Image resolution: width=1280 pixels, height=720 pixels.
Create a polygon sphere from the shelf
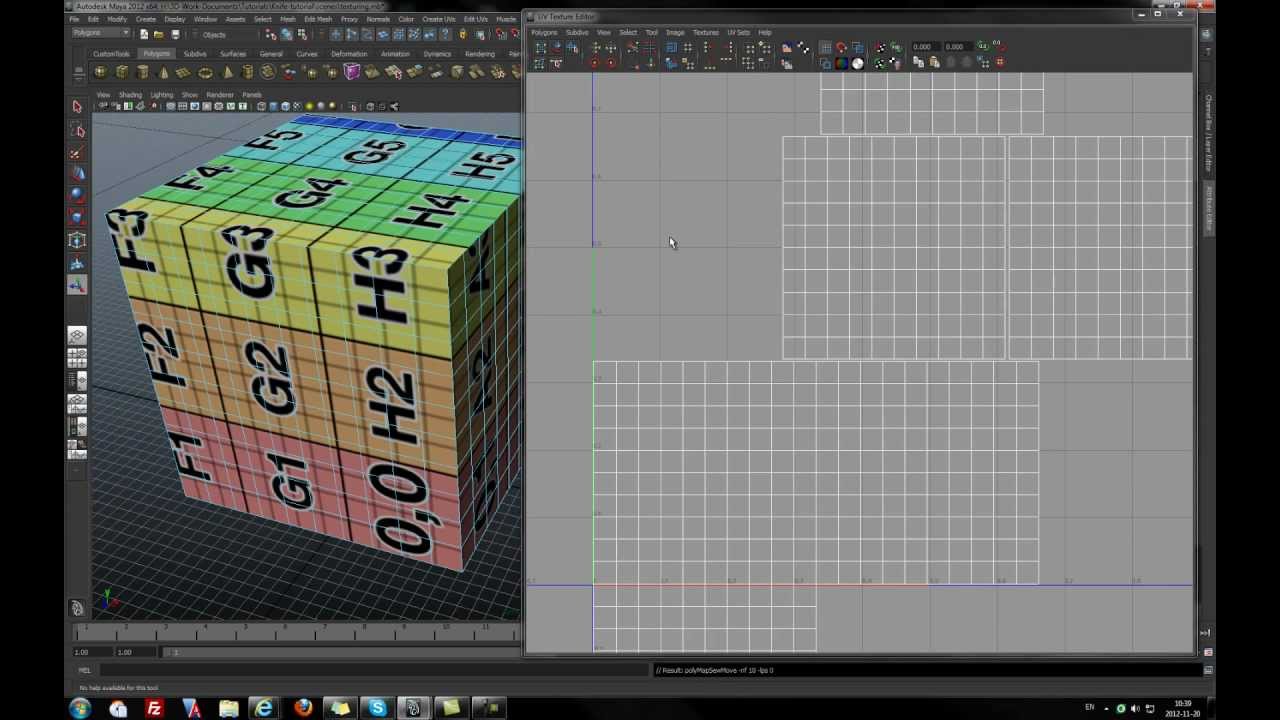tap(100, 72)
